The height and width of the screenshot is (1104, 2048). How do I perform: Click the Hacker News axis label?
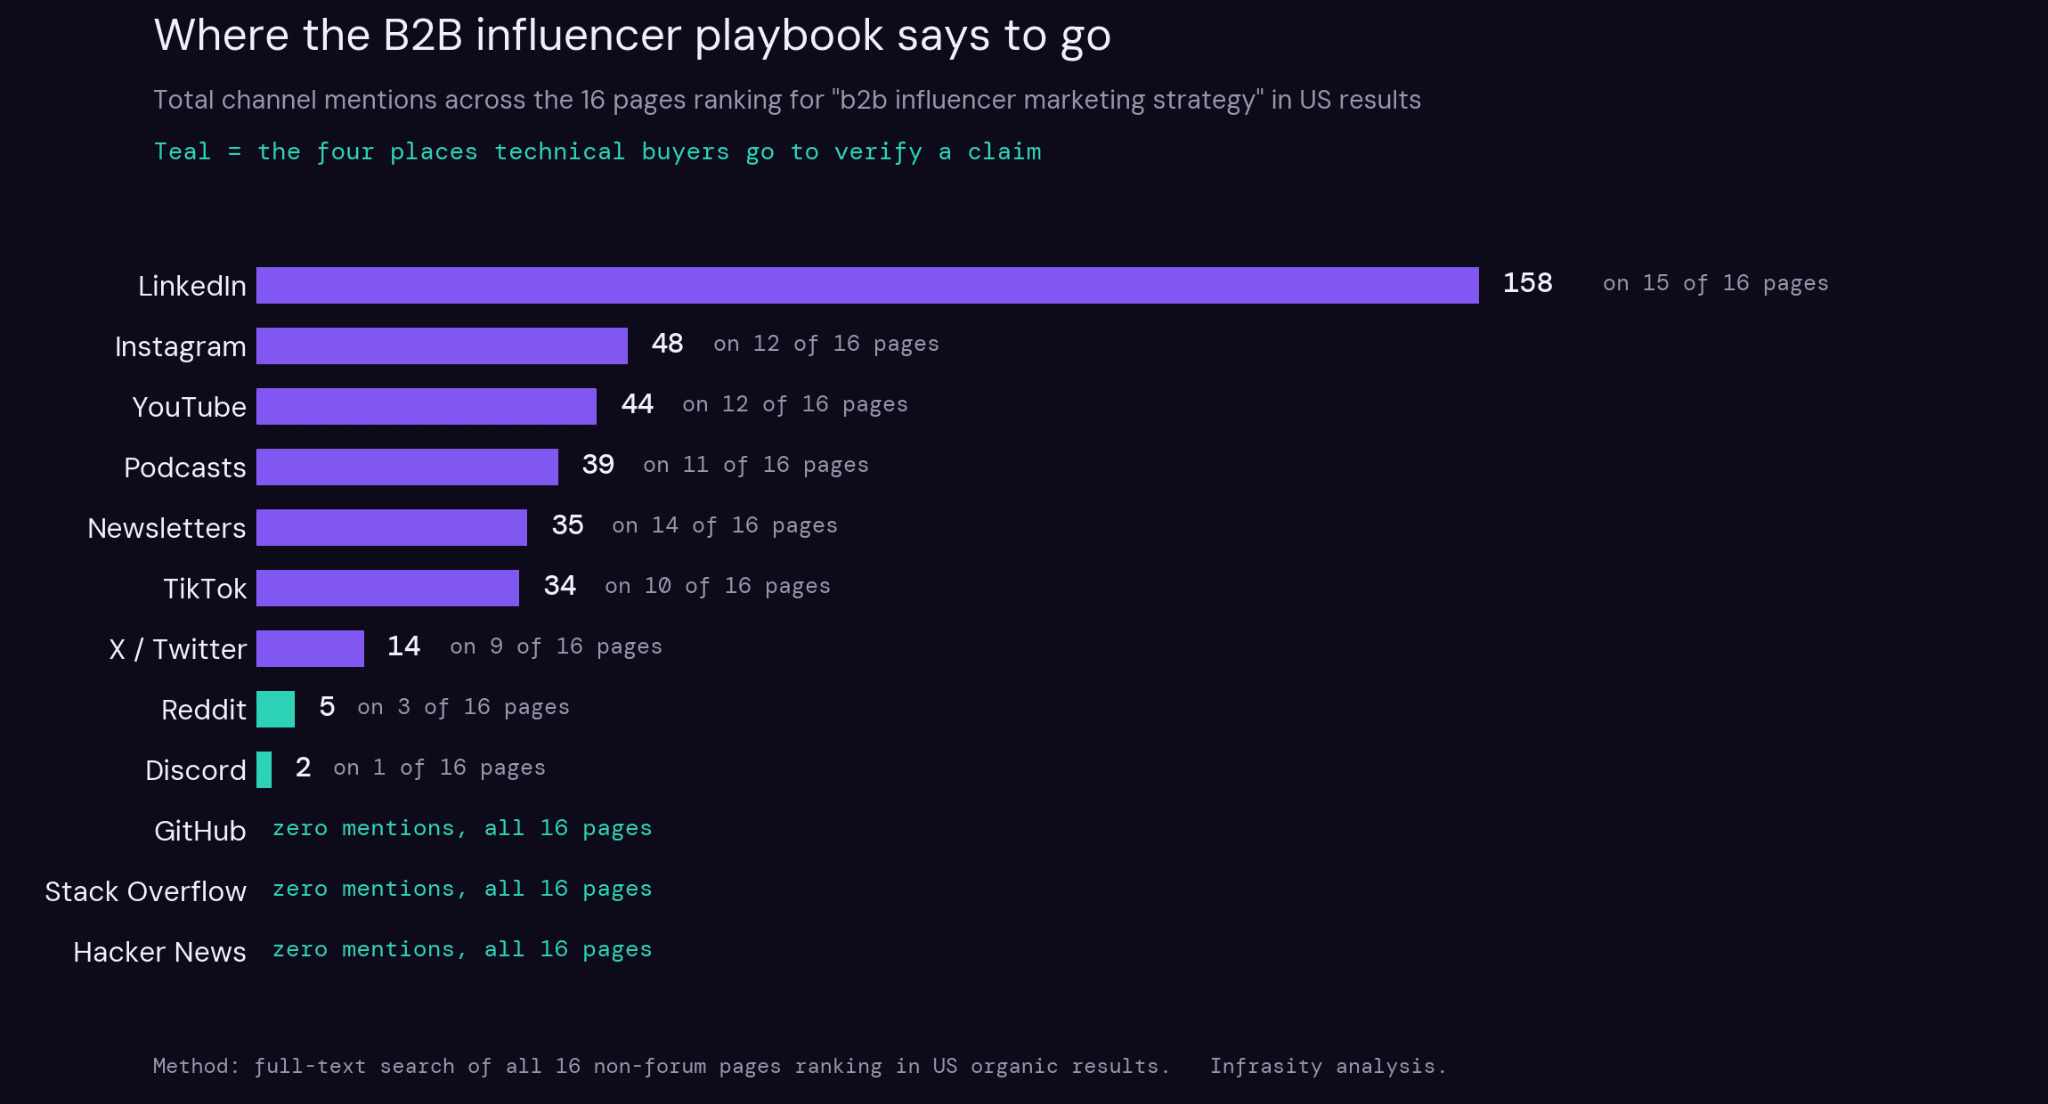pos(159,952)
